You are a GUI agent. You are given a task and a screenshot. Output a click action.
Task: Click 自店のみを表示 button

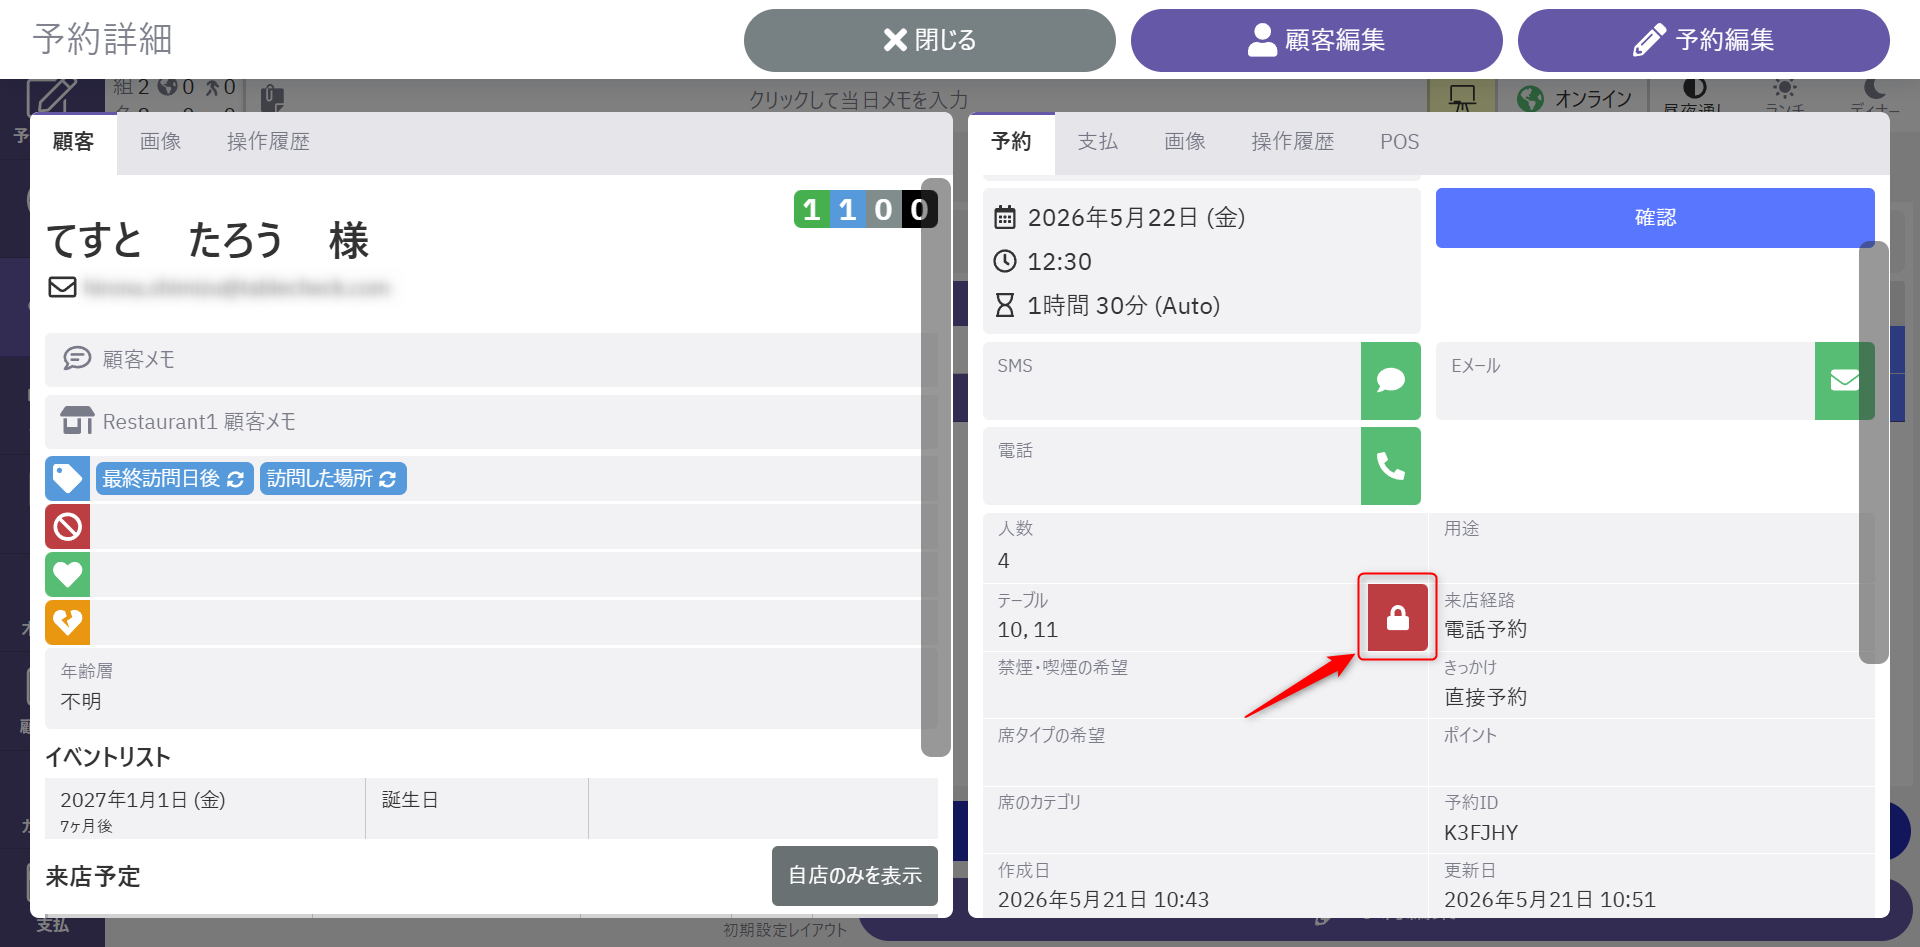[854, 875]
